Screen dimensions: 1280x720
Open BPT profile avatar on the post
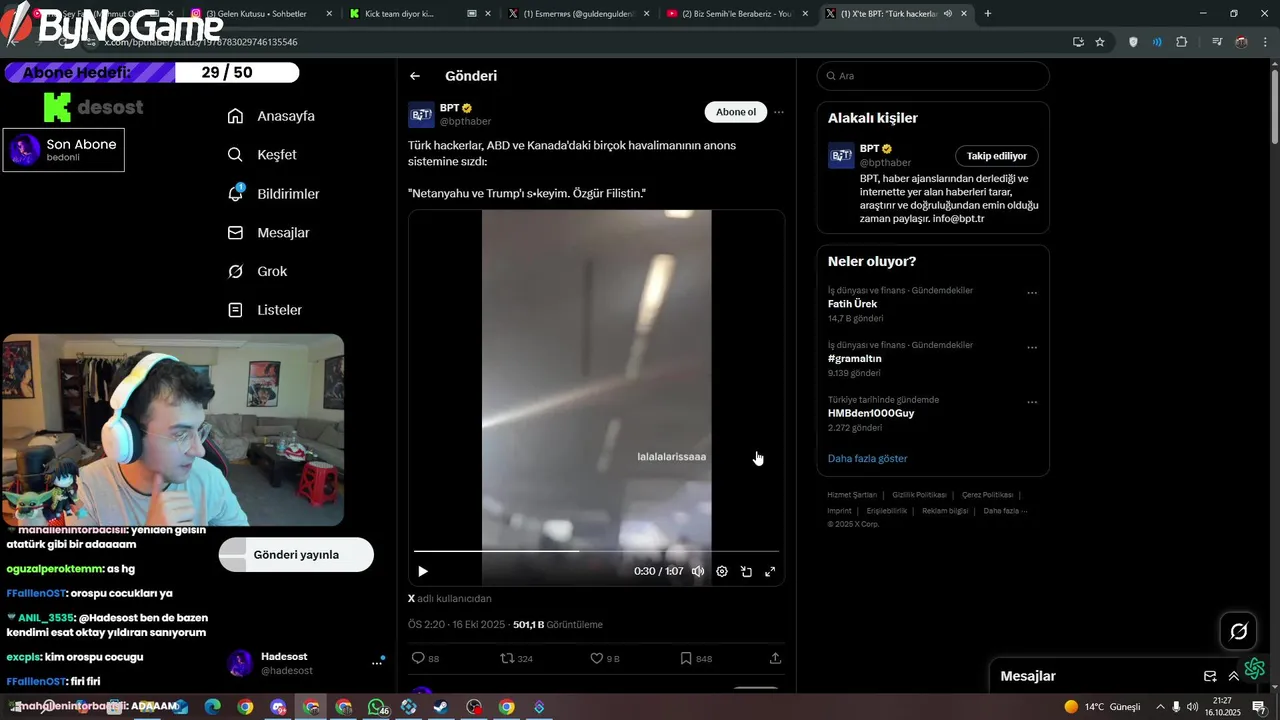pyautogui.click(x=421, y=115)
